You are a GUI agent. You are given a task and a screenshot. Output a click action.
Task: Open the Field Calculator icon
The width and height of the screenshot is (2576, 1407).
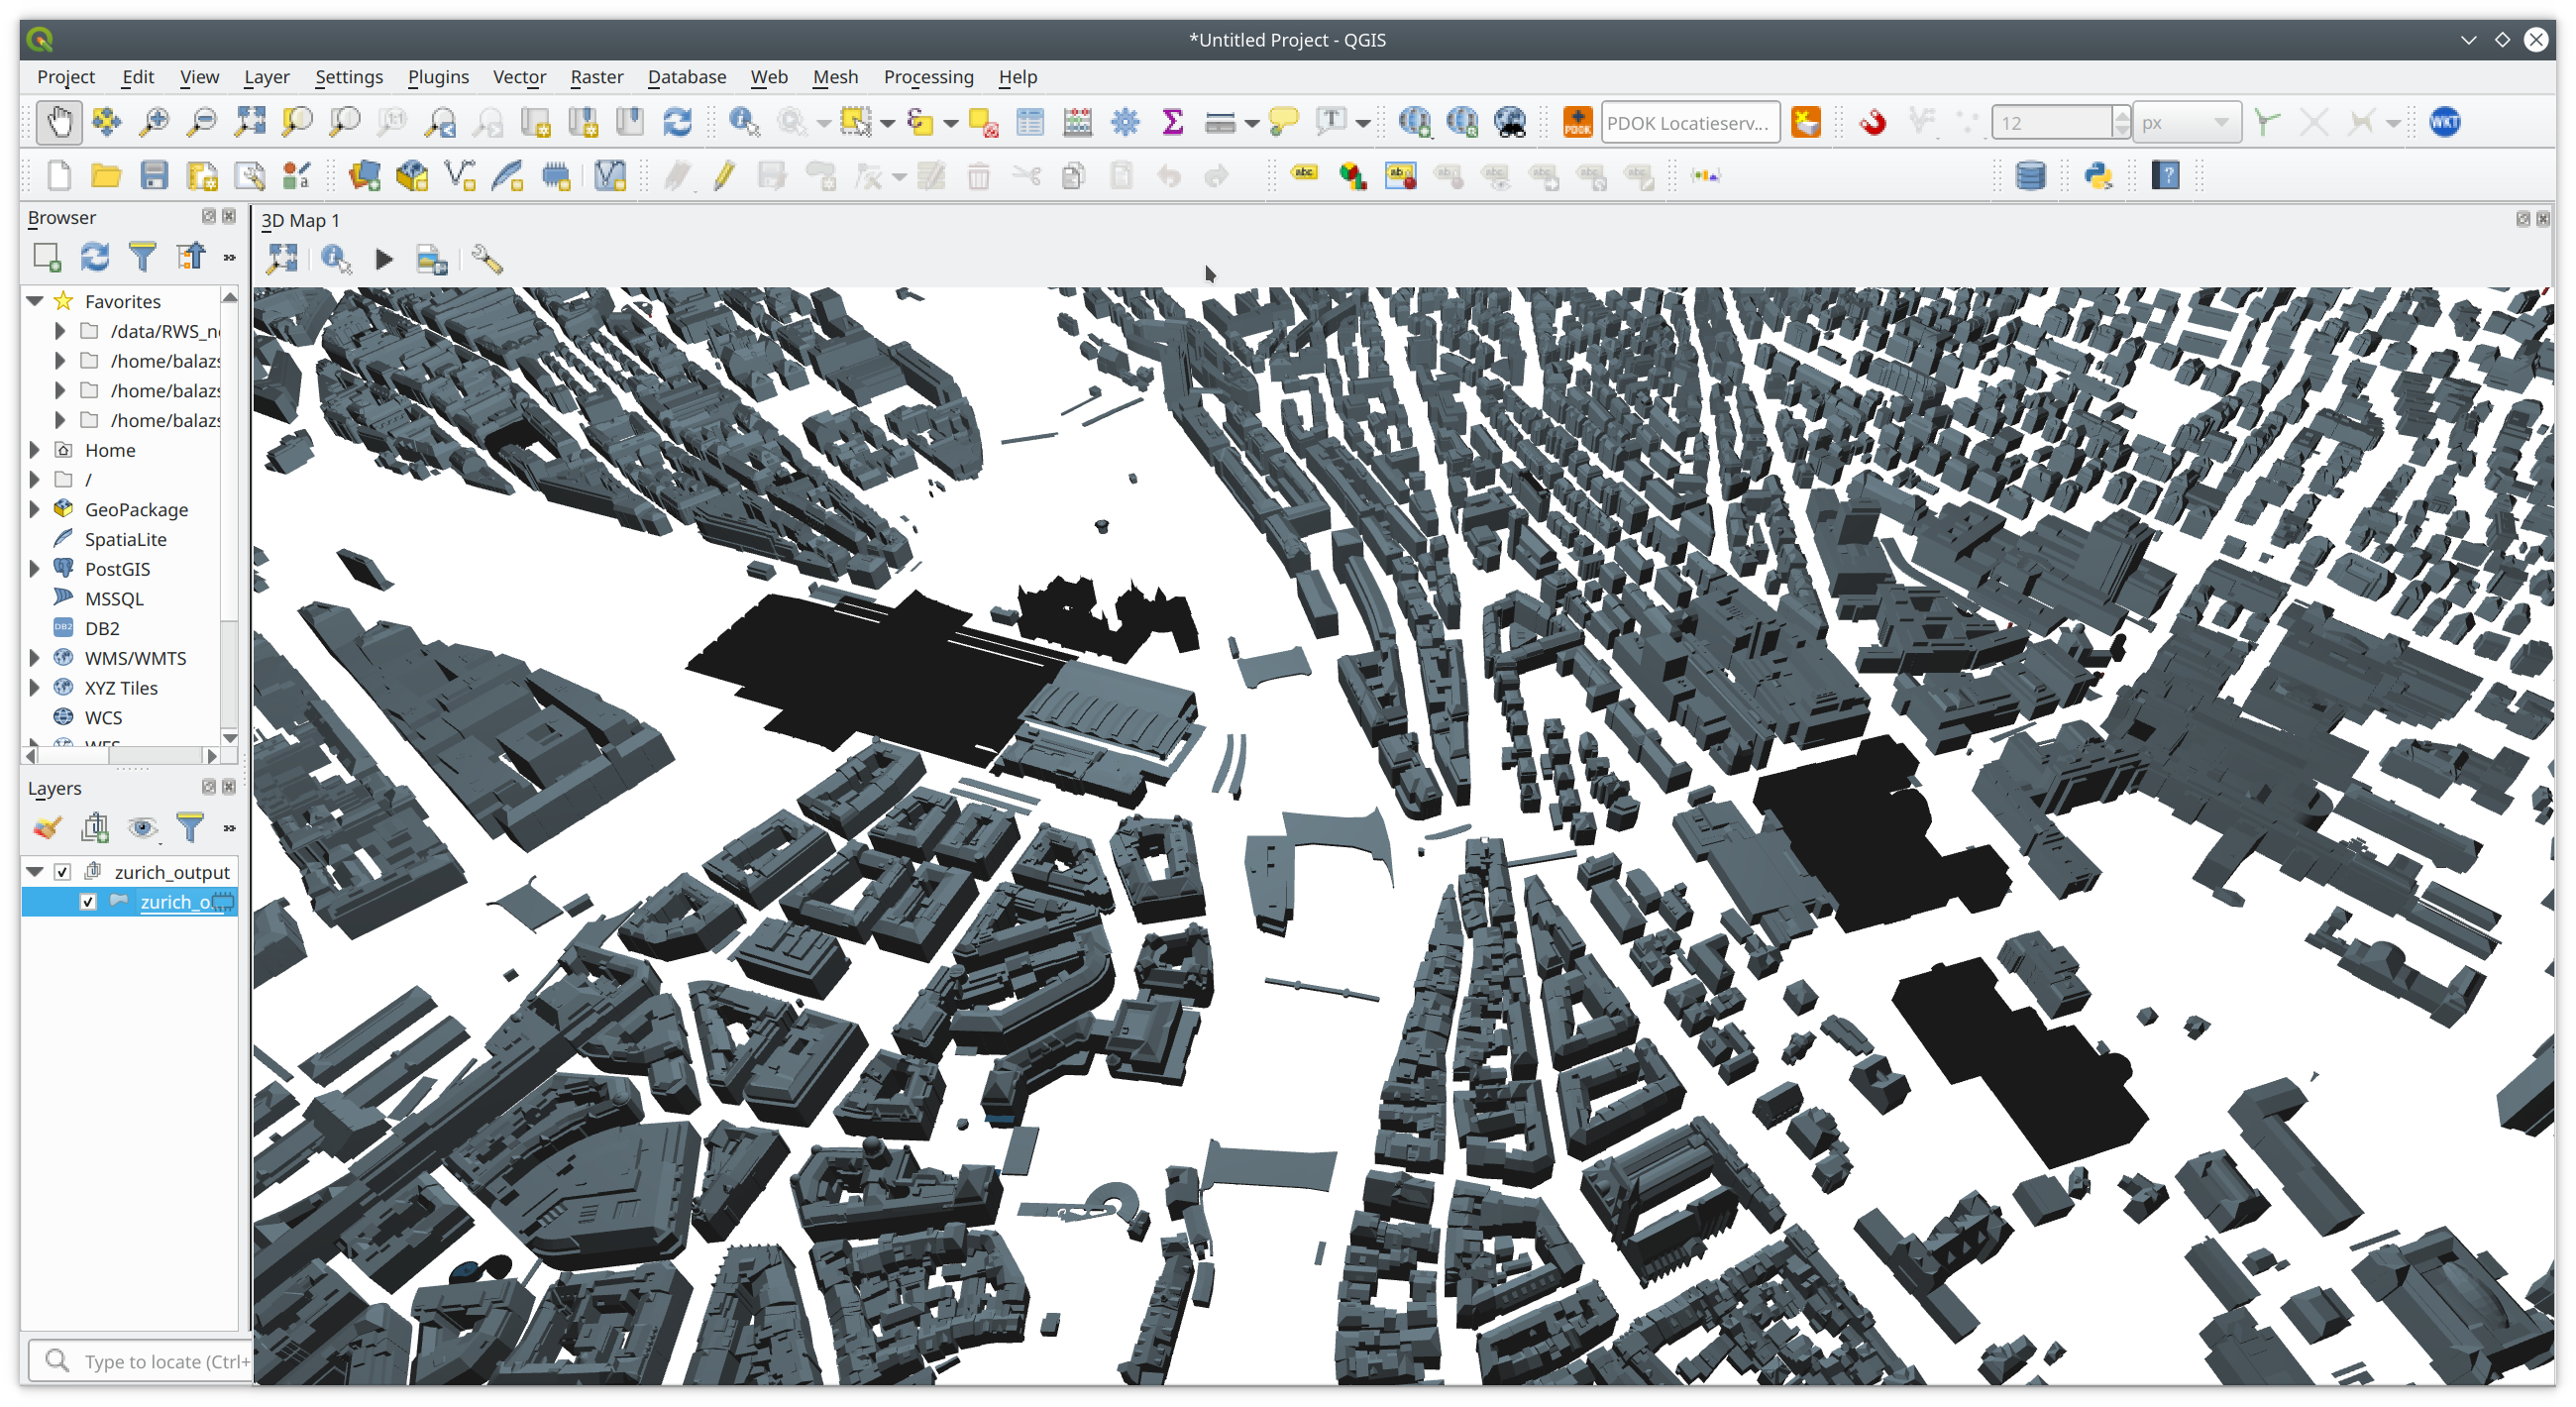click(1077, 122)
